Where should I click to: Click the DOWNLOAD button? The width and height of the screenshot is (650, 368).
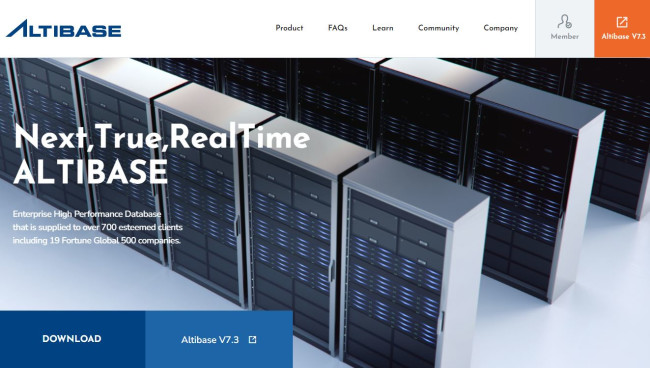[x=72, y=339]
